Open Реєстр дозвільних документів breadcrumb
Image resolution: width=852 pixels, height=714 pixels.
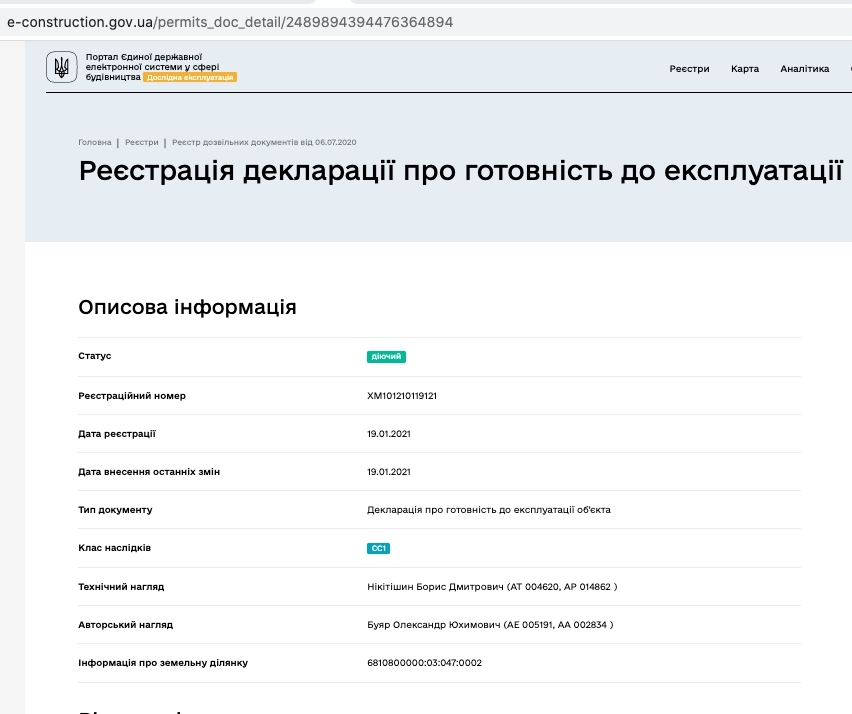coord(264,142)
